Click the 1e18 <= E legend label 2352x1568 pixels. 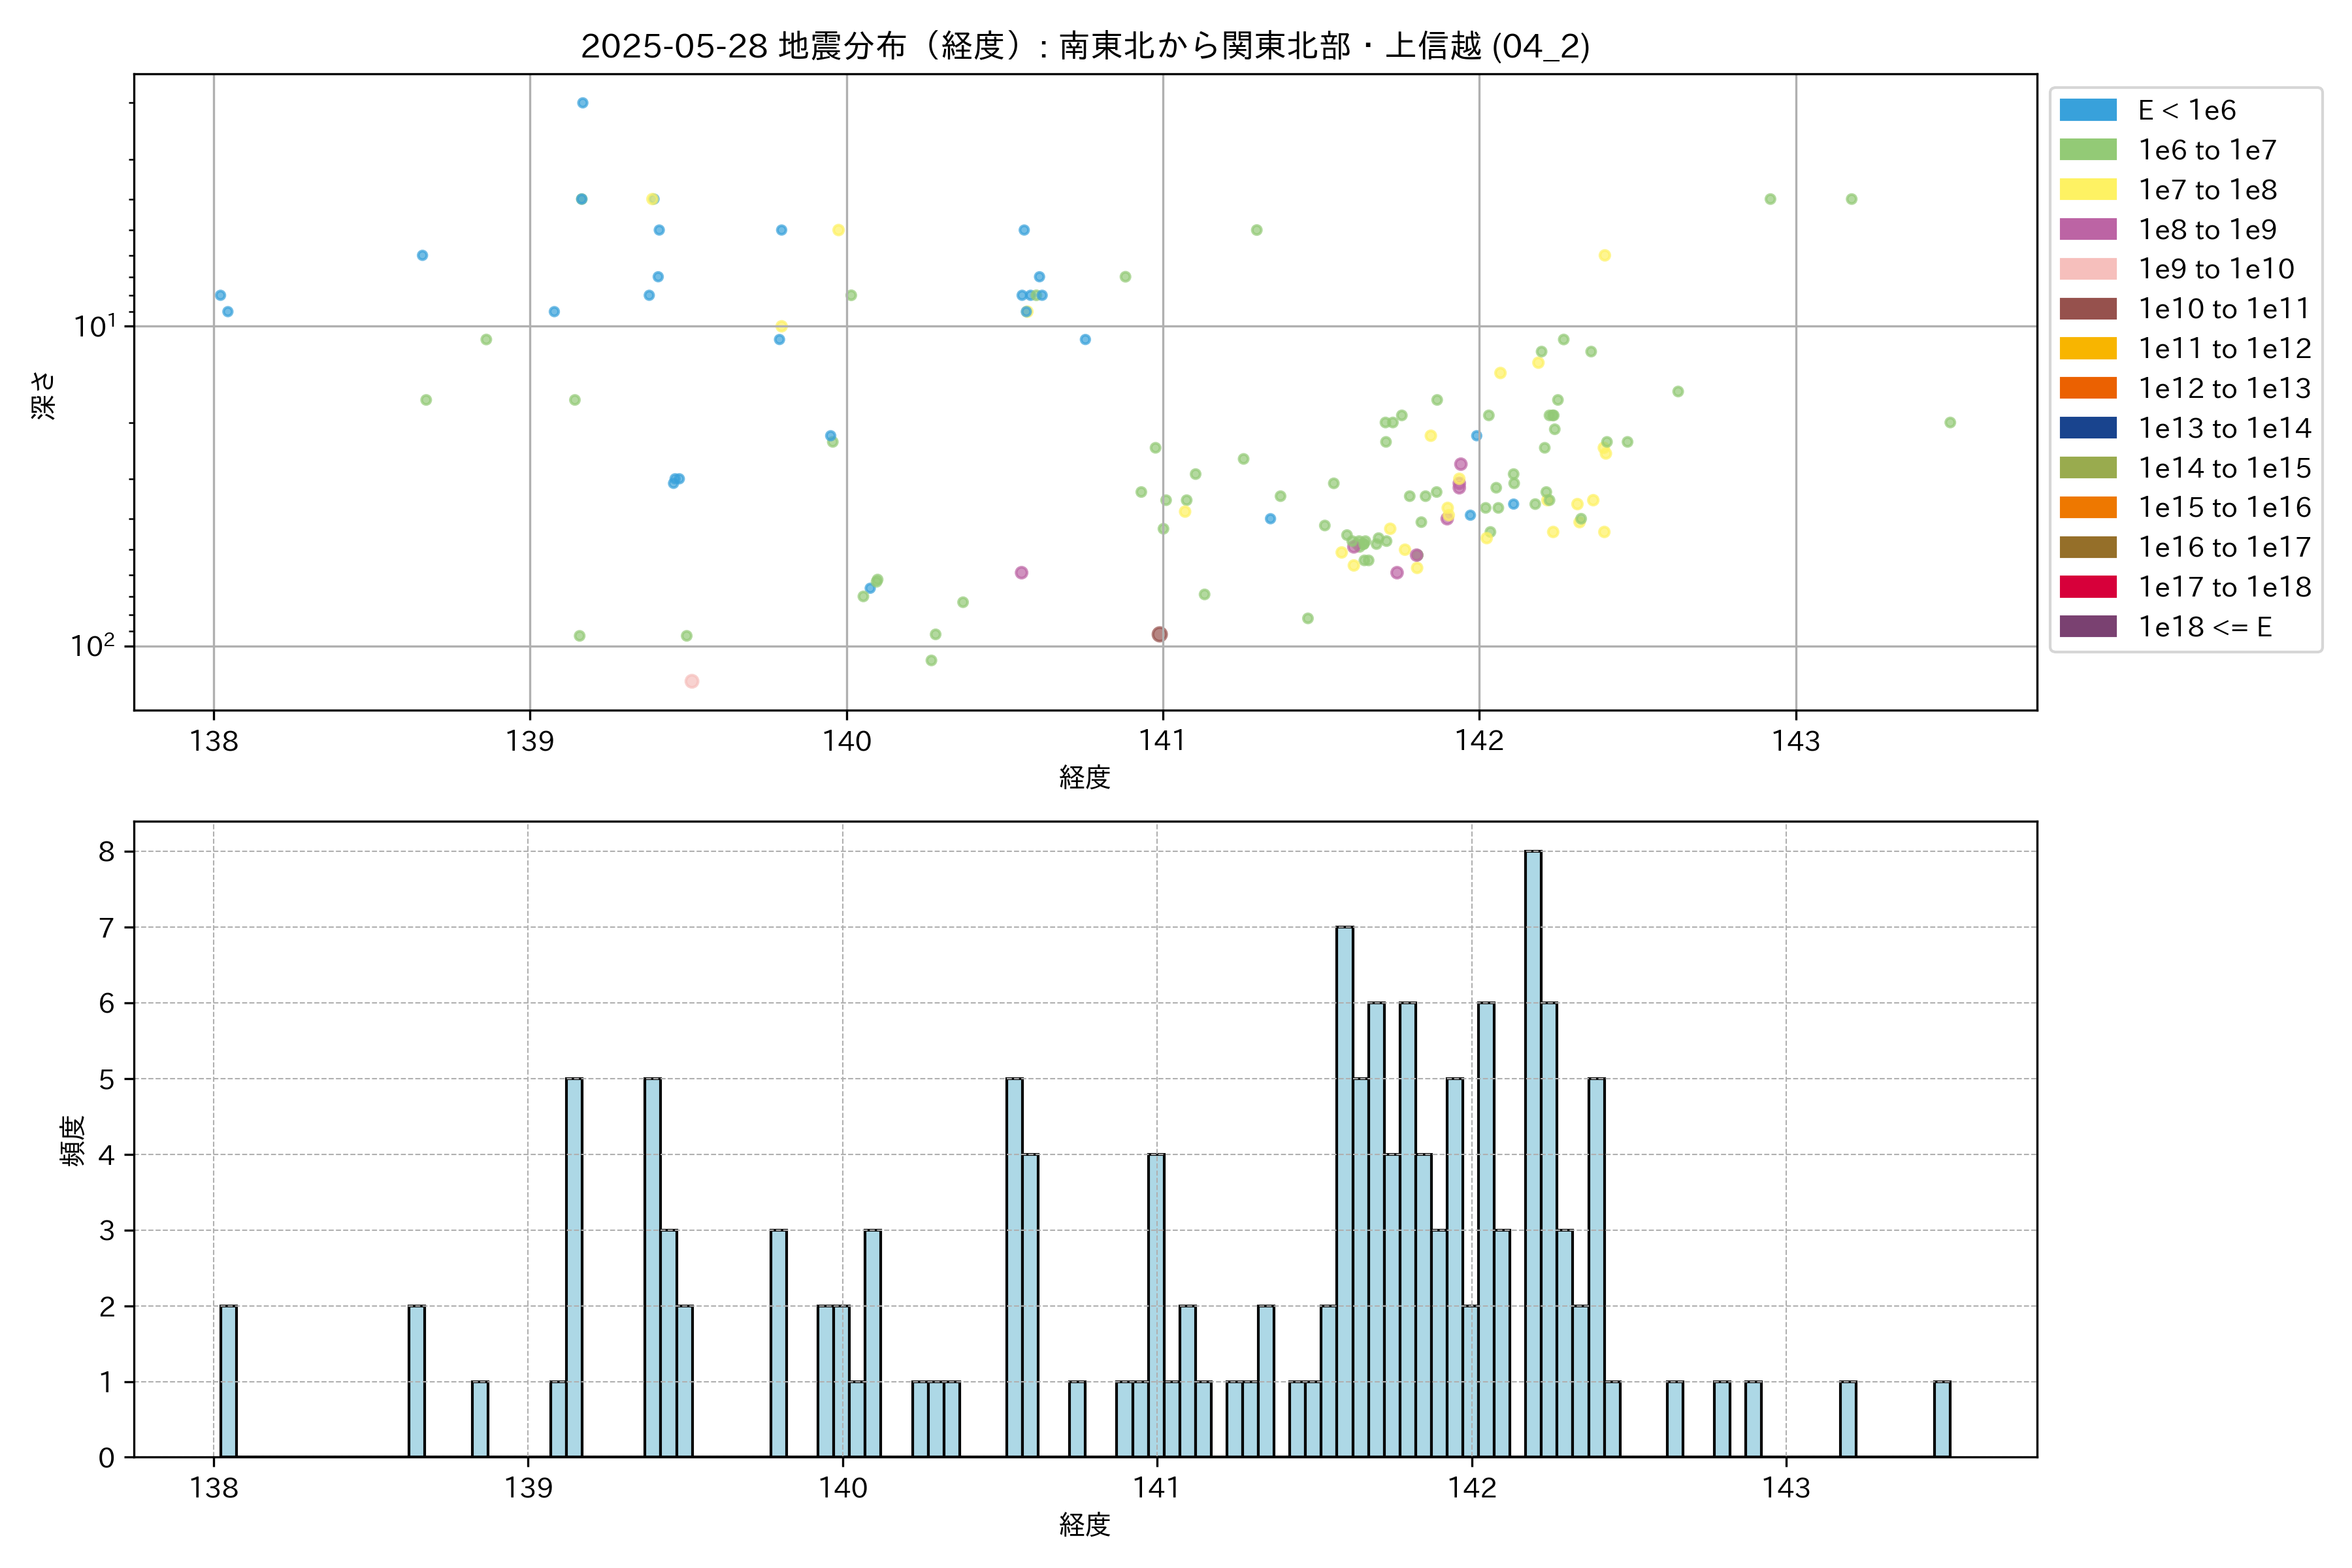[2204, 627]
